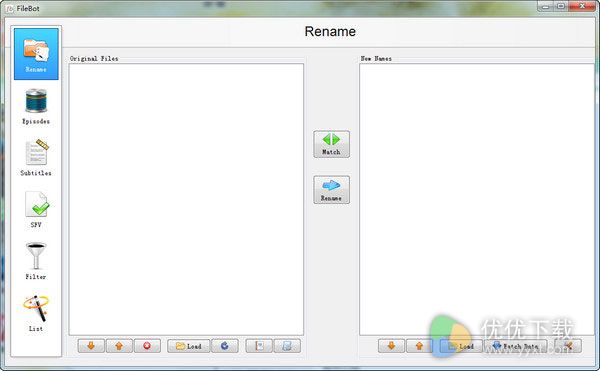Open the Episodes panel in sidebar
Viewport: 600px width, 371px height.
pos(36,106)
